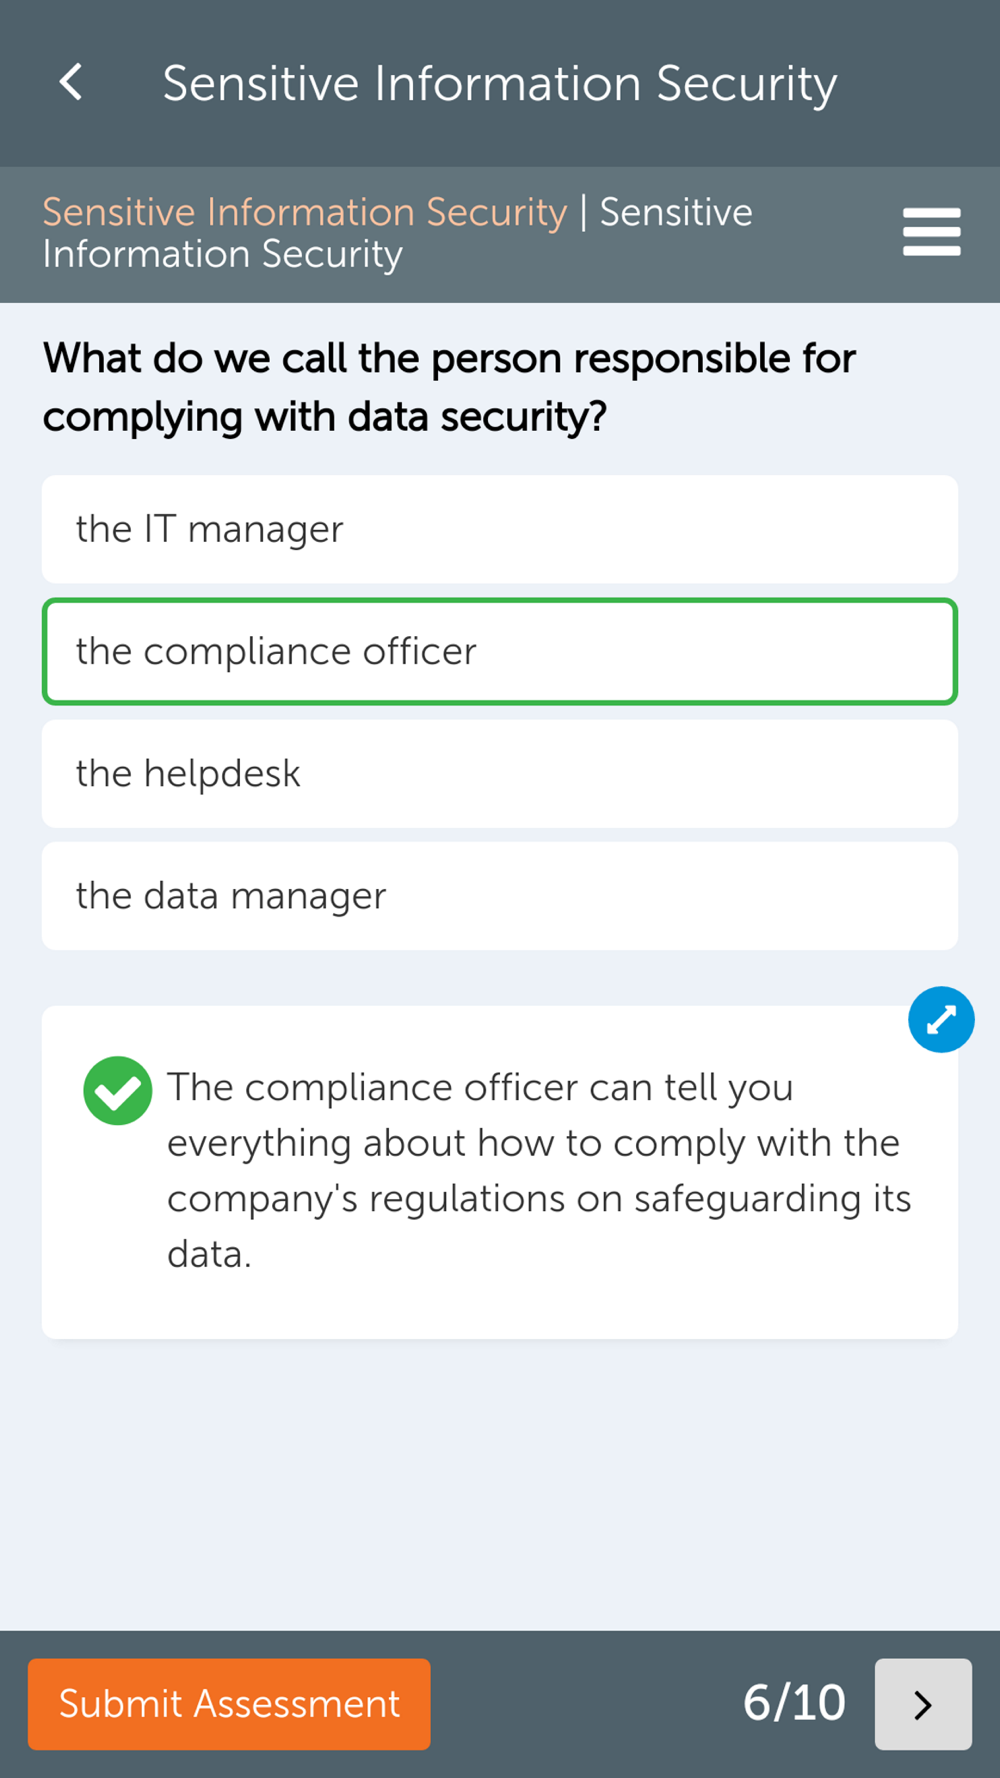Click the blank area below the feedback card

click(500, 1480)
